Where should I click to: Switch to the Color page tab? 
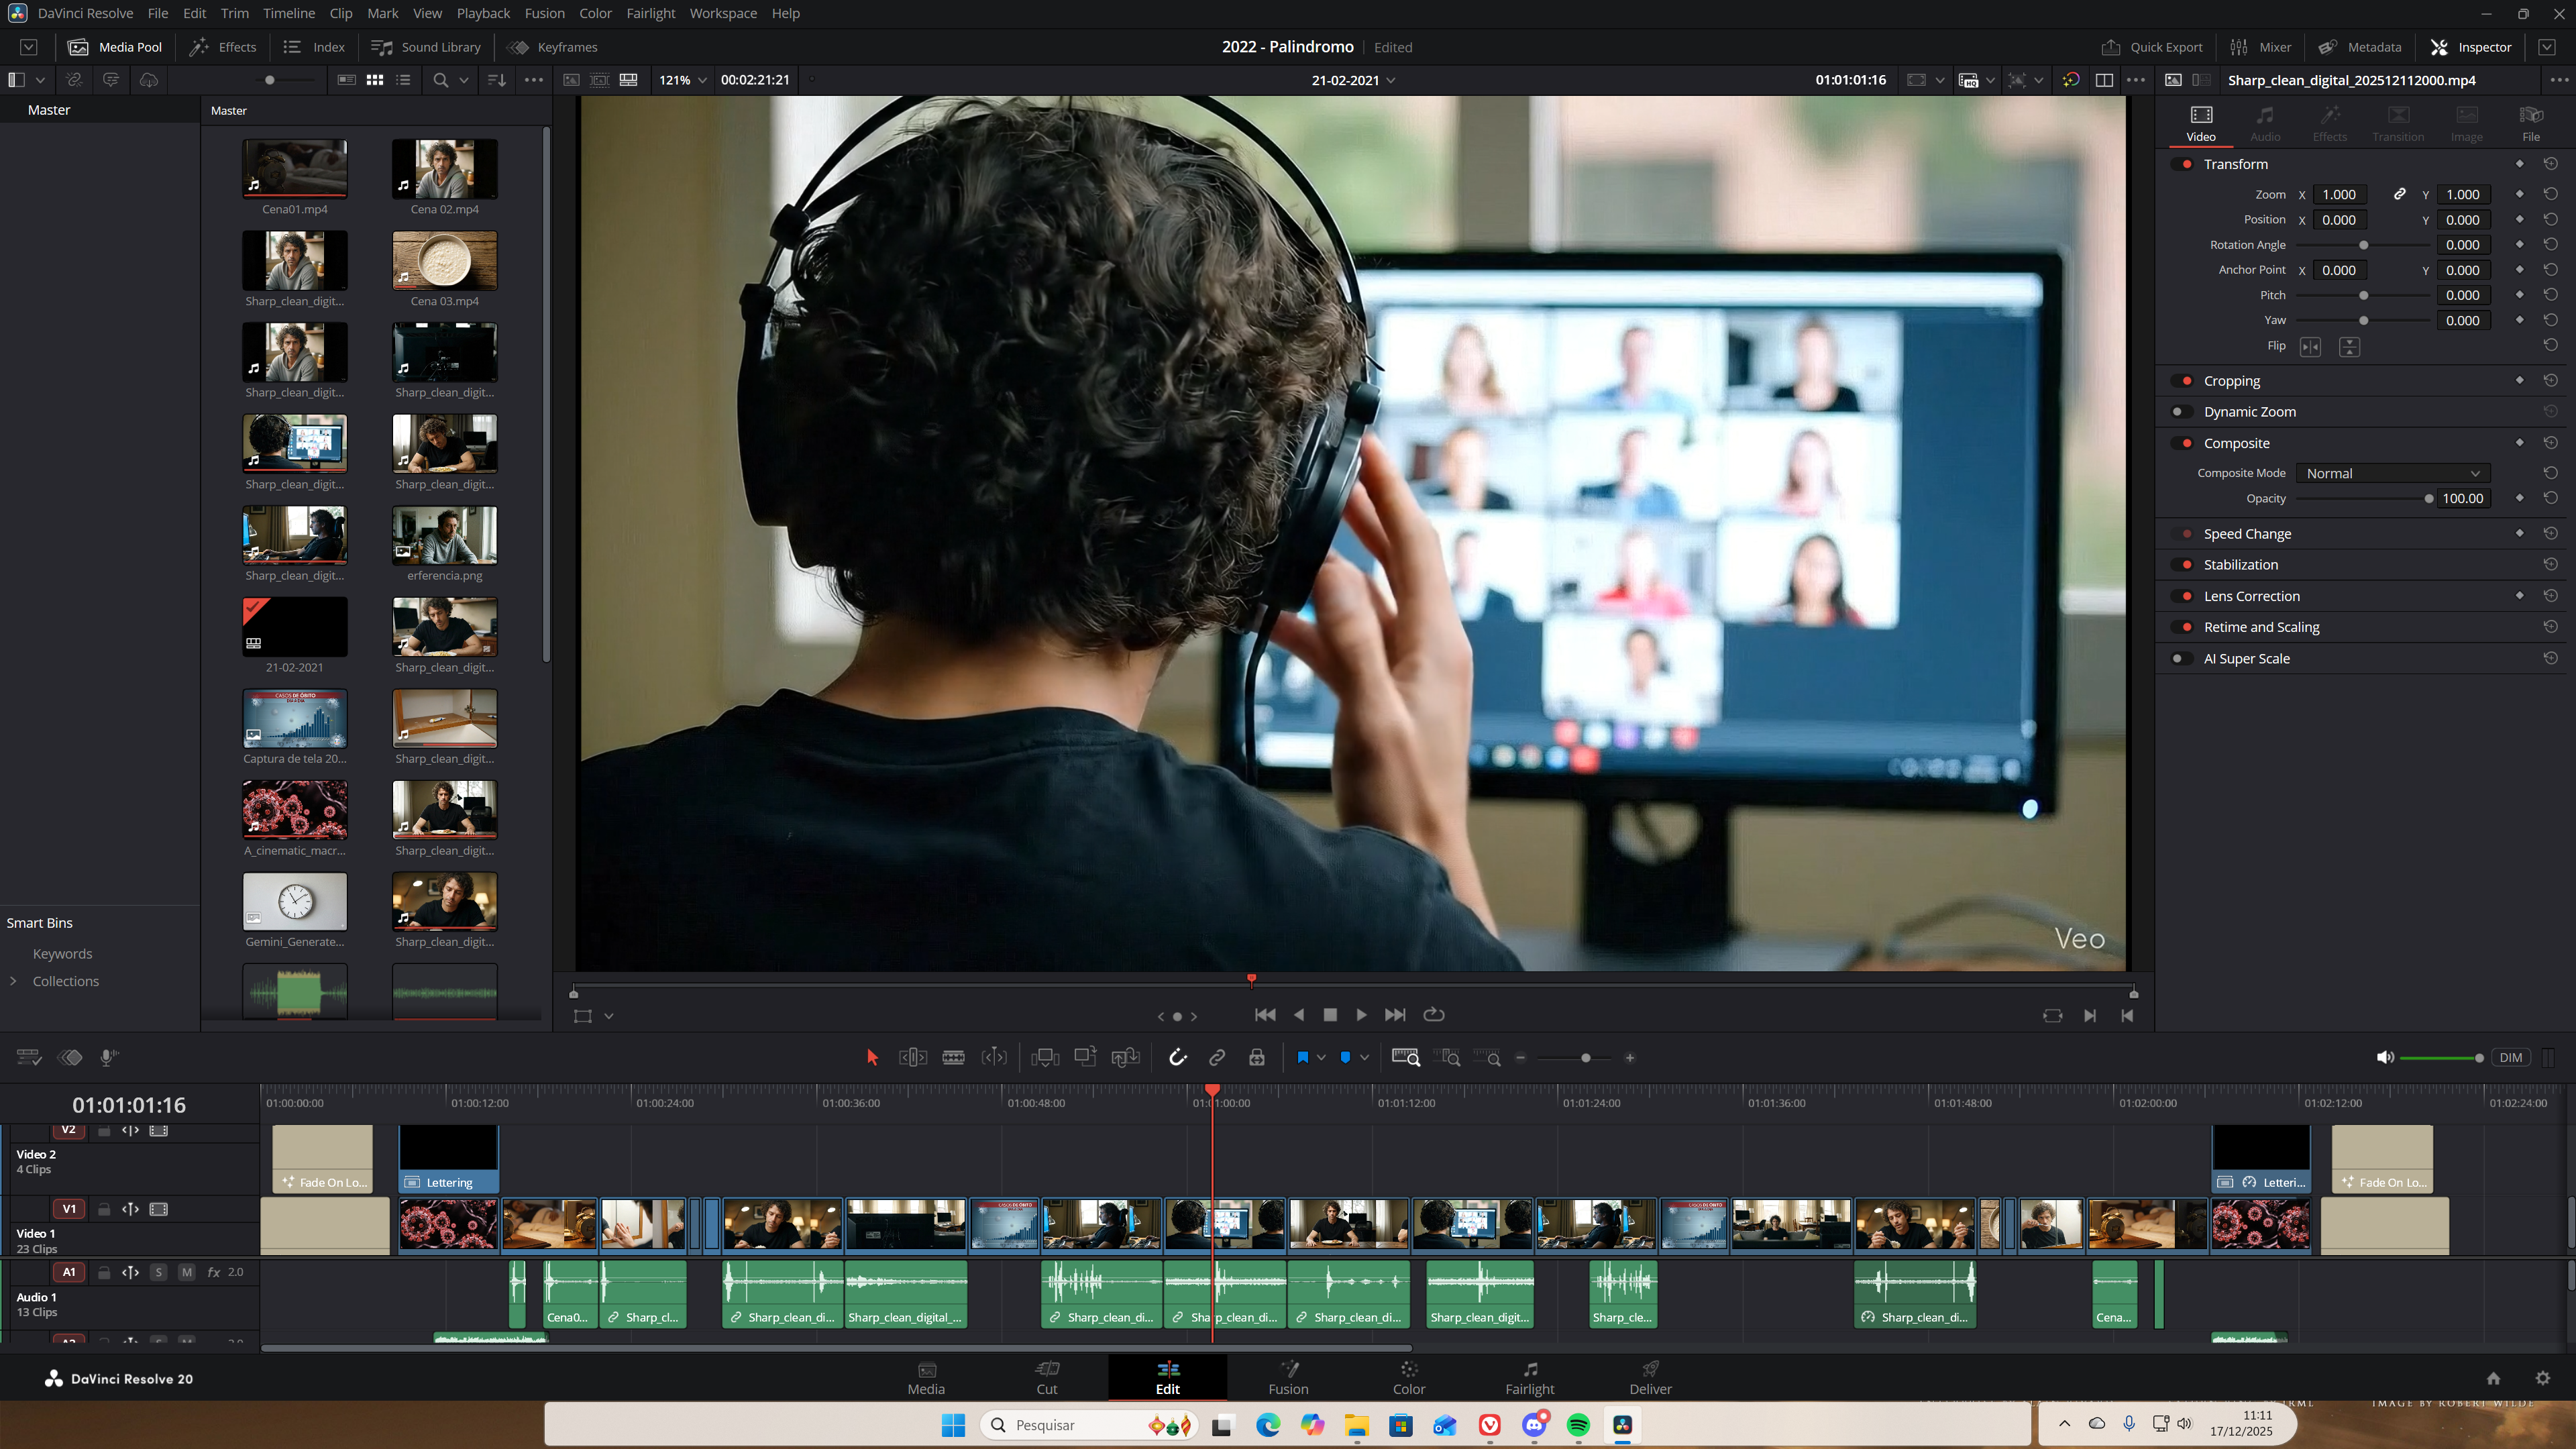click(x=1408, y=1377)
